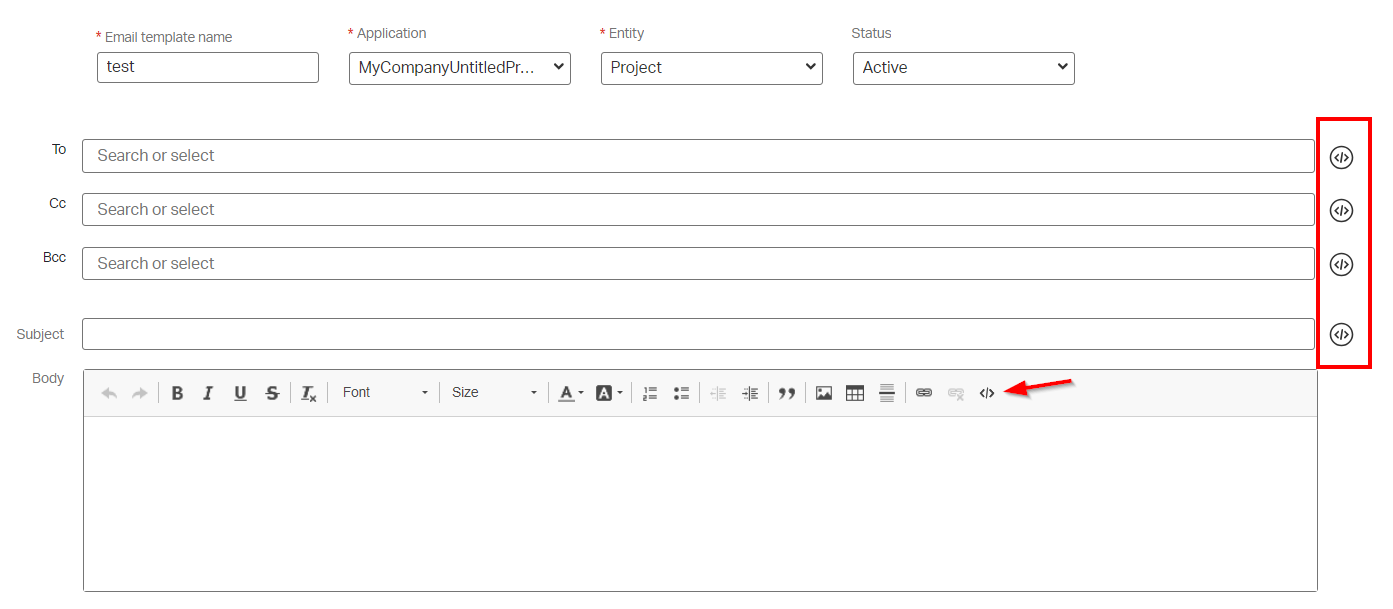The height and width of the screenshot is (609, 1393).
Task: Insert a numbered list
Action: pos(650,393)
